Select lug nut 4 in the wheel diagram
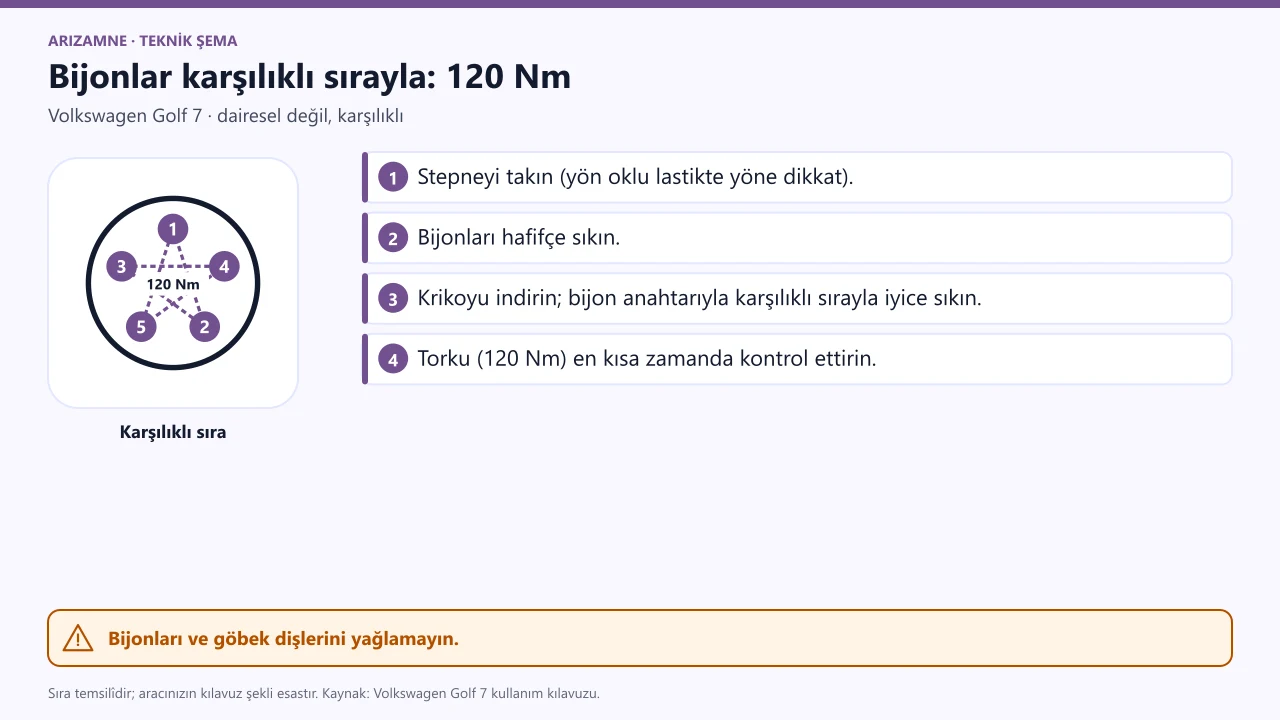 click(x=224, y=266)
